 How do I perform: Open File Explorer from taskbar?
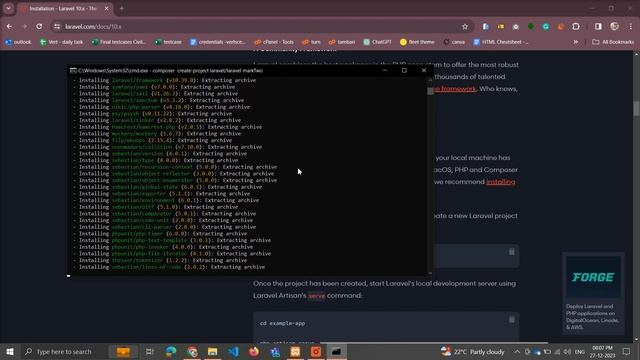(212, 351)
